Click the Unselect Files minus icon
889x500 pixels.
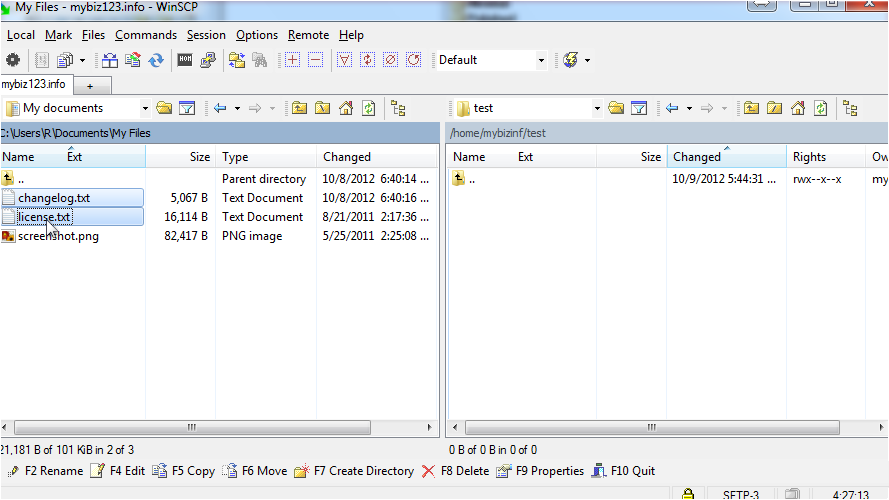click(316, 60)
